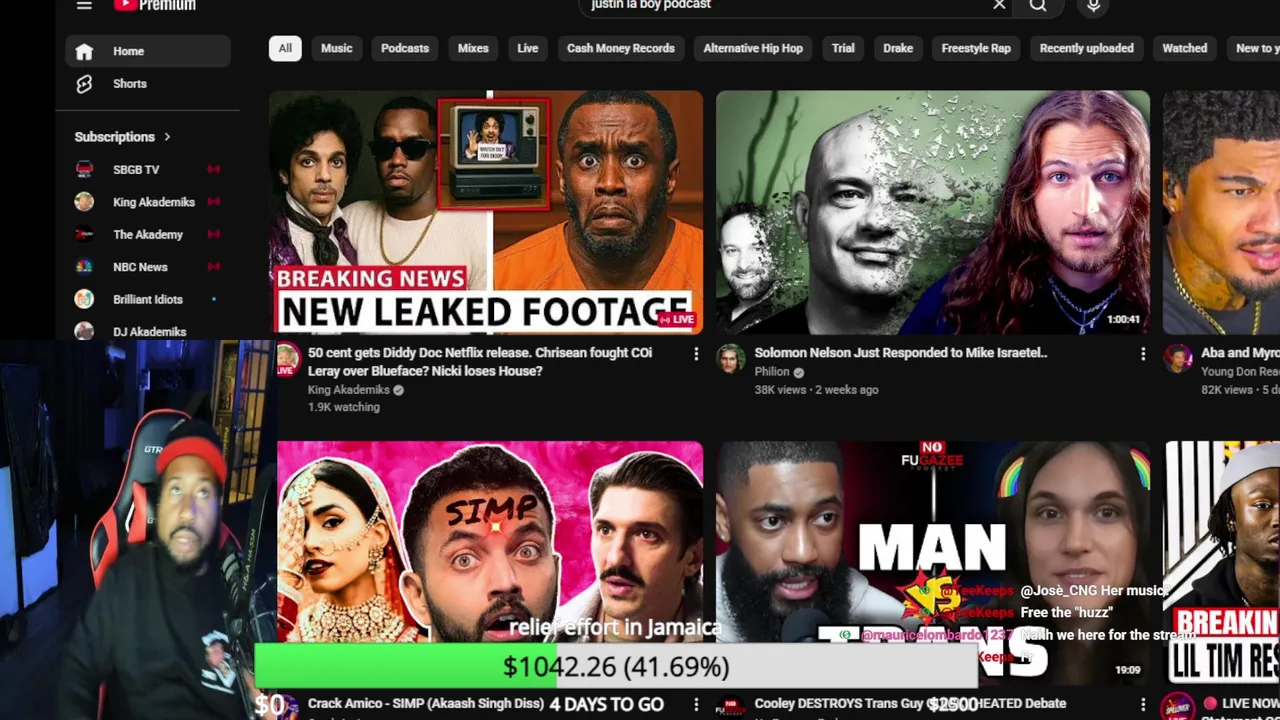Open NBC News subscription channel
The image size is (1280, 720).
coord(148,267)
